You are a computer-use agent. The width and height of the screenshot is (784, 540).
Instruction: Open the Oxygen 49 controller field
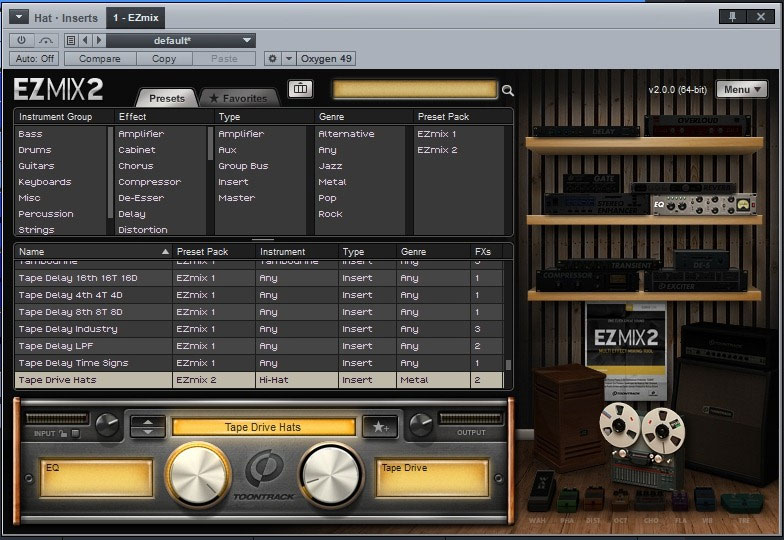[x=326, y=58]
